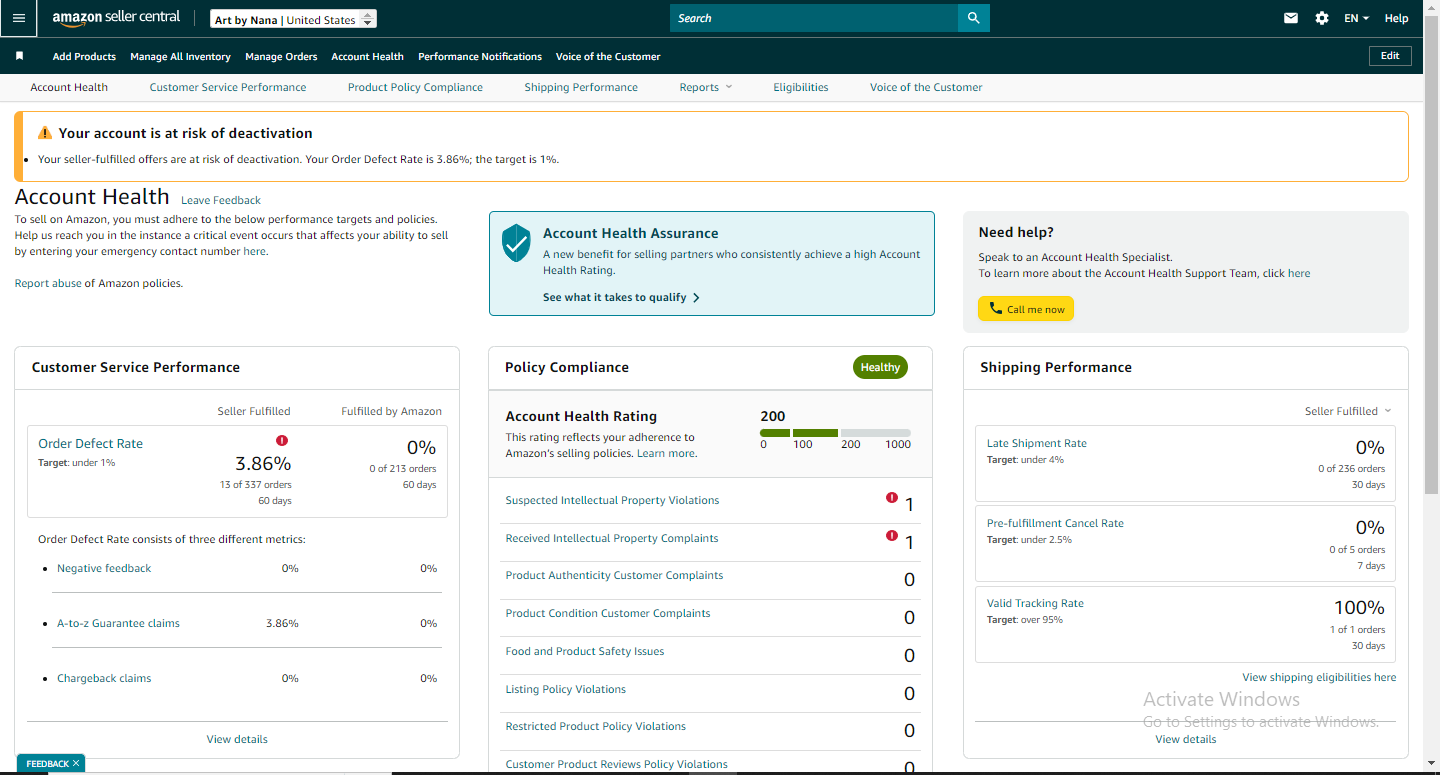Click the Valid Tracking Rate link
Viewport: 1440px width, 775px height.
tap(1035, 603)
